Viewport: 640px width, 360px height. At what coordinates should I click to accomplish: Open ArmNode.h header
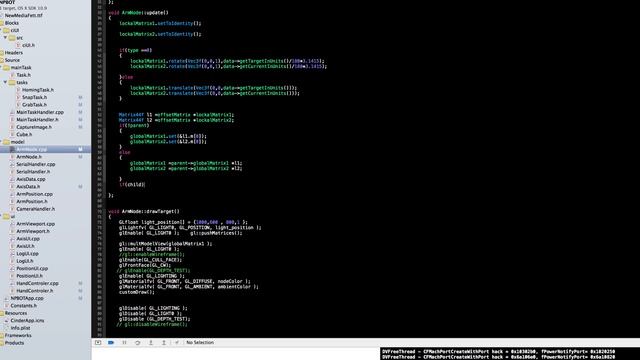(x=29, y=157)
